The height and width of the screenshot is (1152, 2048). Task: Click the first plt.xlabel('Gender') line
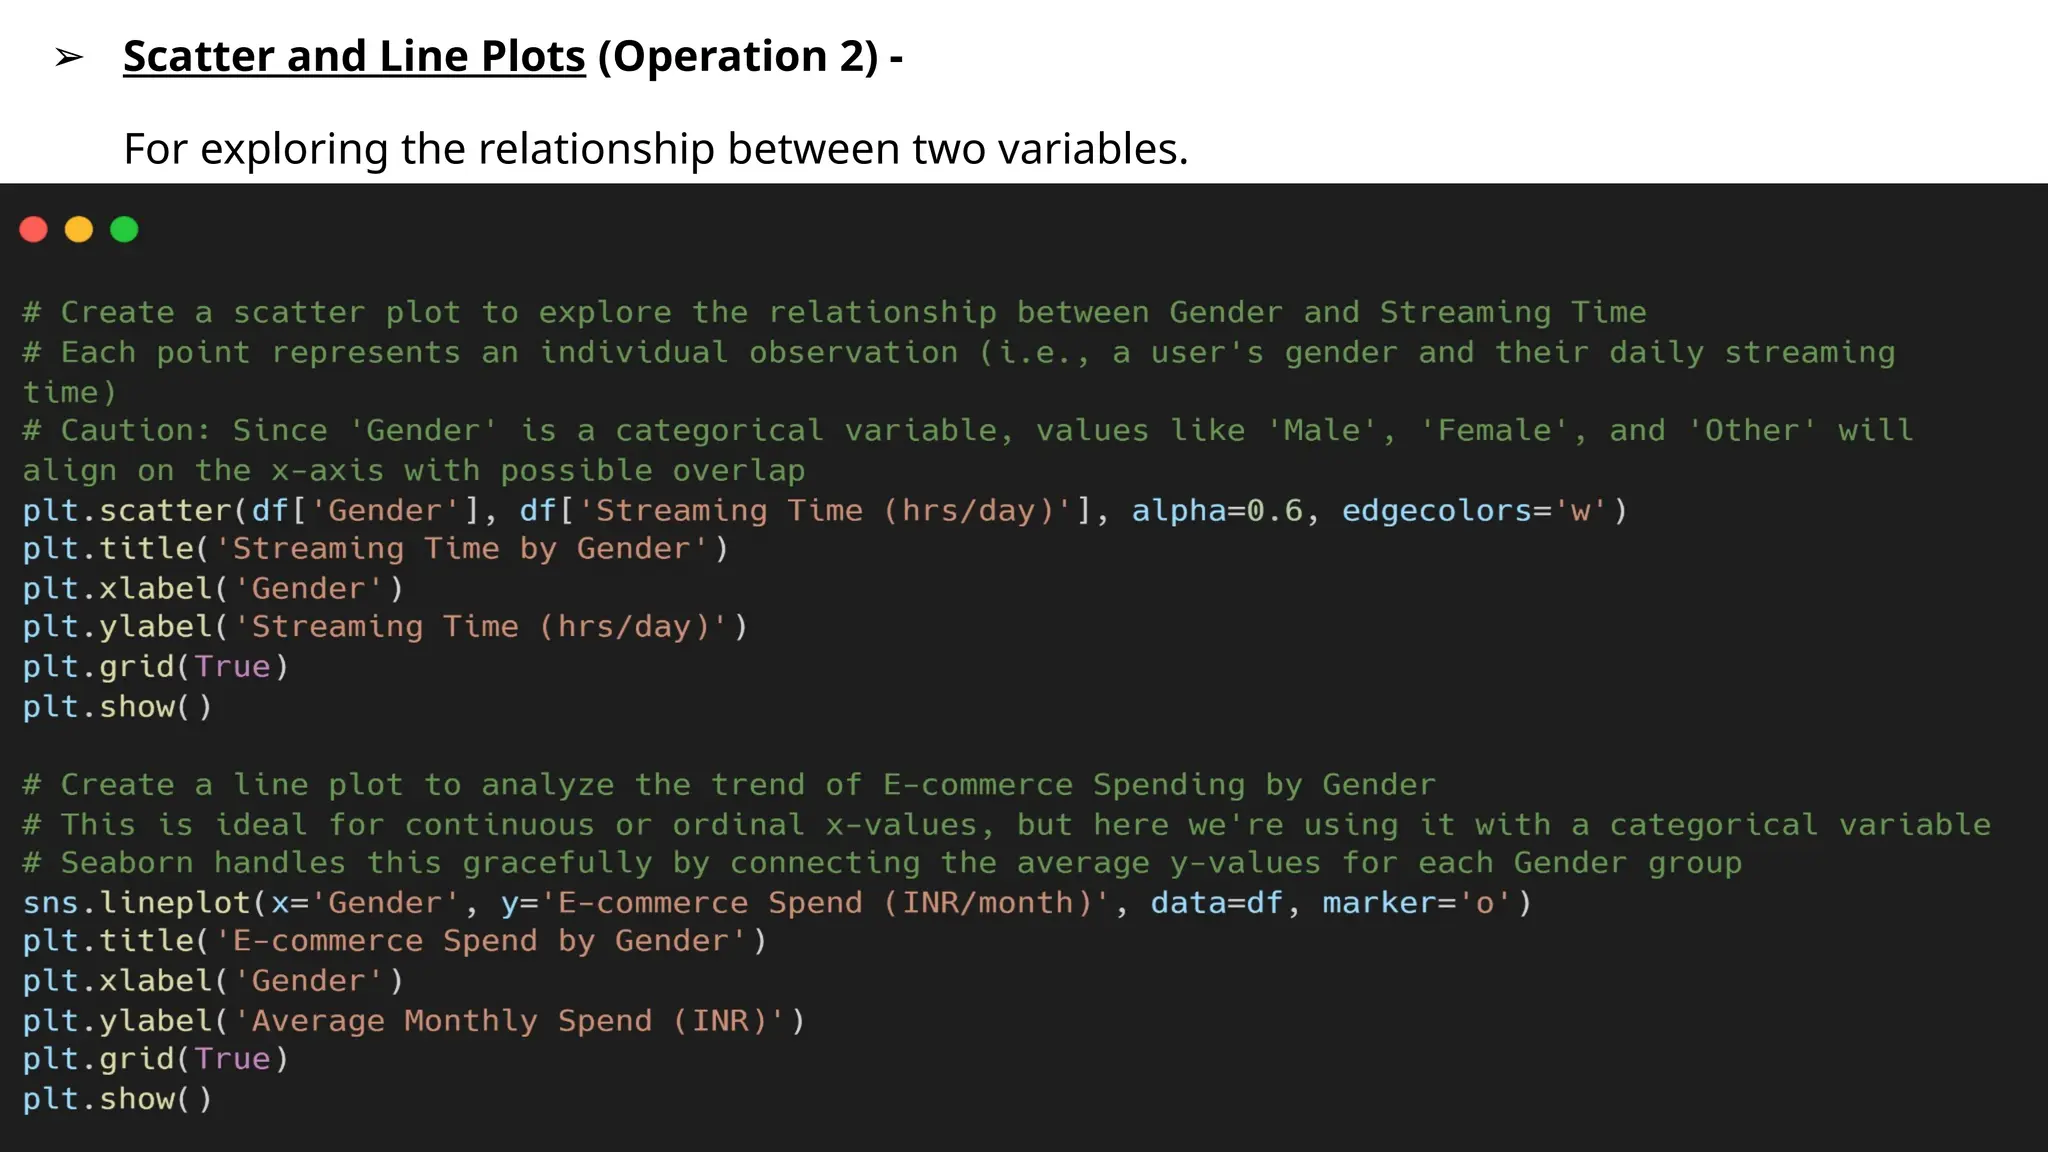point(213,589)
